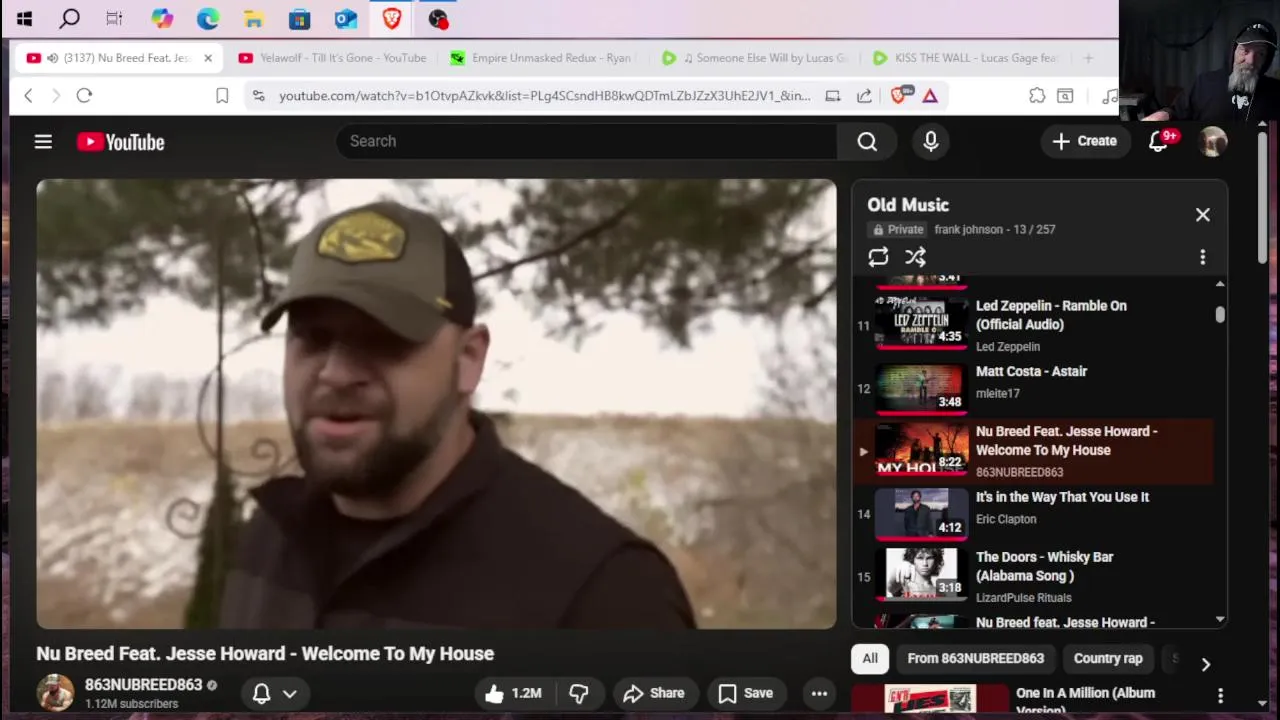The image size is (1280, 720).
Task: Switch to Empire Unmasked Redux tab
Action: click(x=544, y=58)
